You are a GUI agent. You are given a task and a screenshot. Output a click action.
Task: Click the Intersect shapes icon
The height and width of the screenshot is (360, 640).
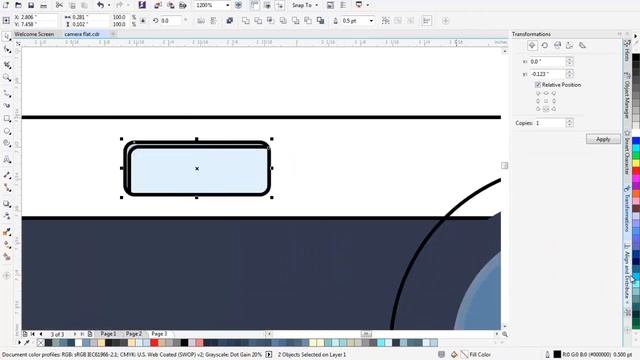tap(270, 20)
